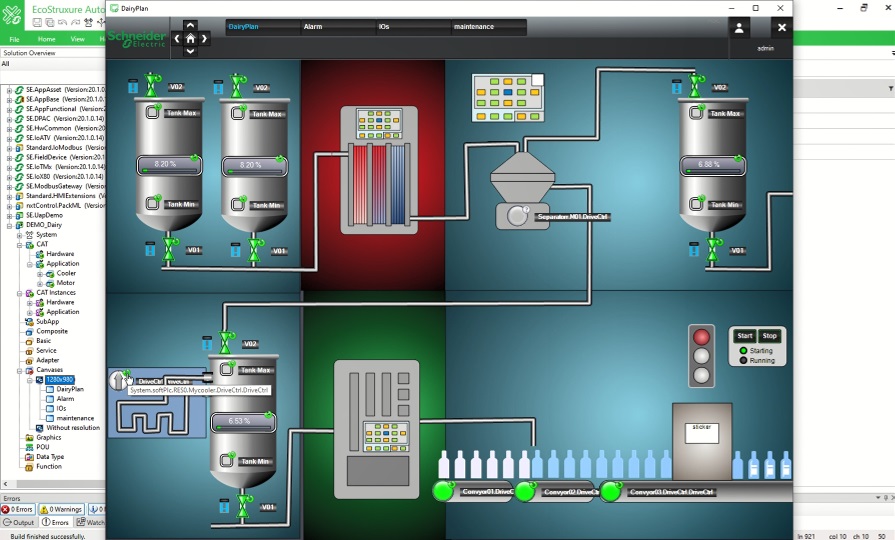
Task: Click the red stack light indicator
Action: pyautogui.click(x=701, y=338)
